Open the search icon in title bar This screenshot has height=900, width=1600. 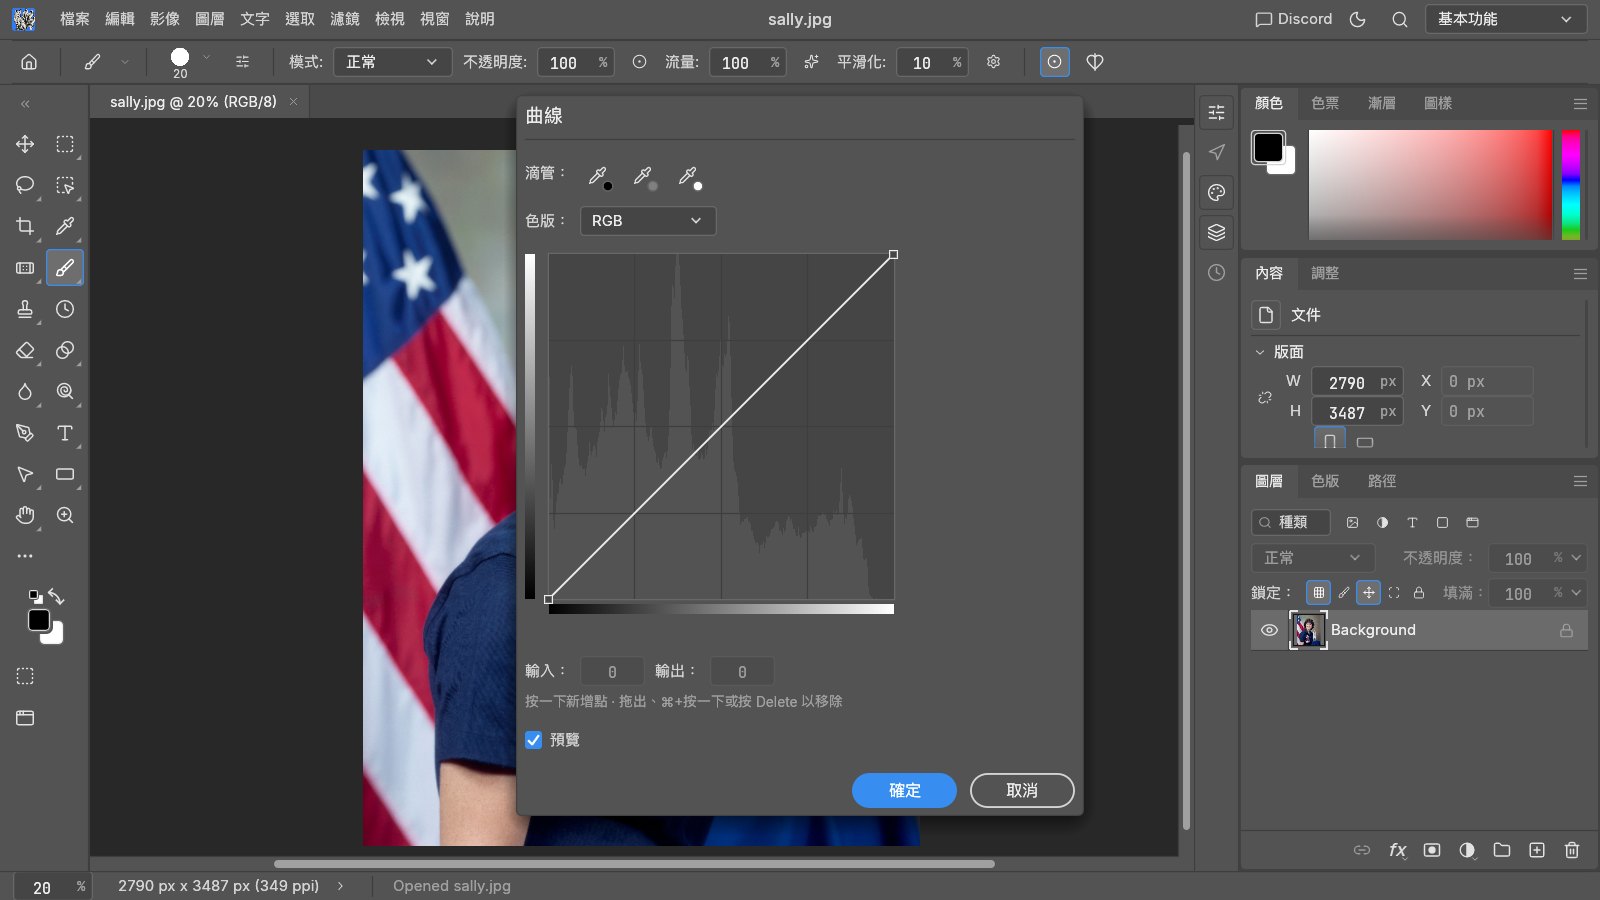coord(1400,19)
